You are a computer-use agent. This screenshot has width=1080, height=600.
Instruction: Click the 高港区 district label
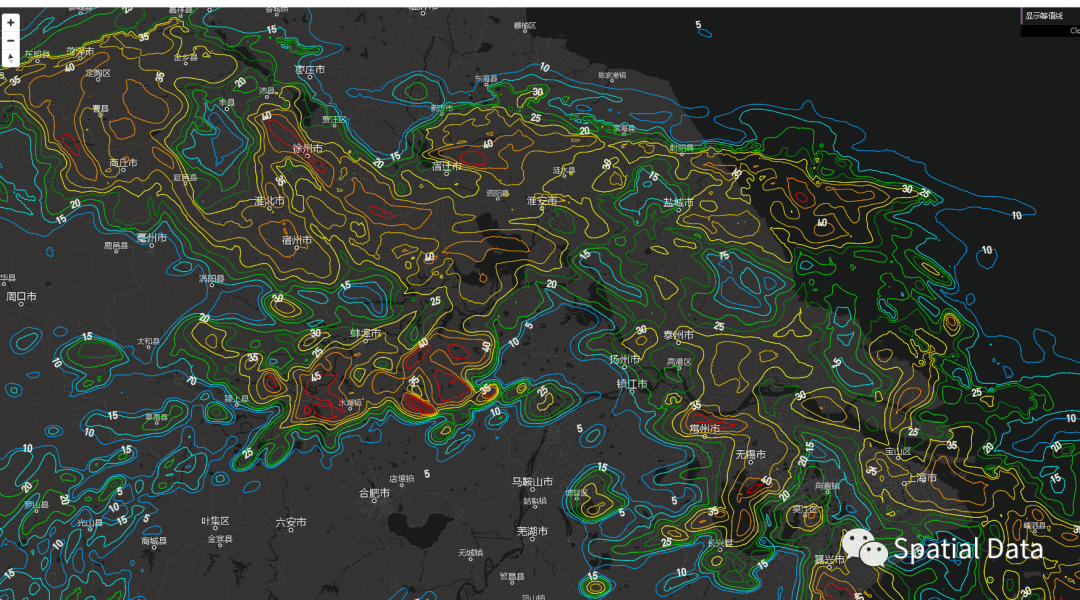tap(678, 362)
